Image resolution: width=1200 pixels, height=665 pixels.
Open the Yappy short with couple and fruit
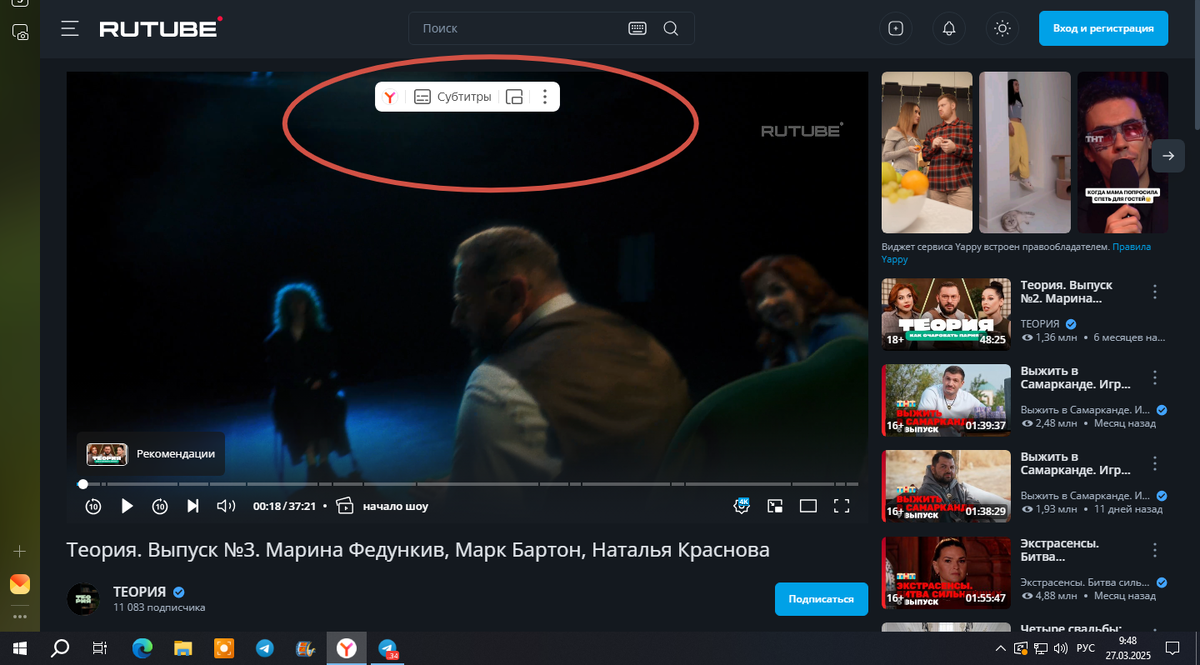[x=926, y=152]
